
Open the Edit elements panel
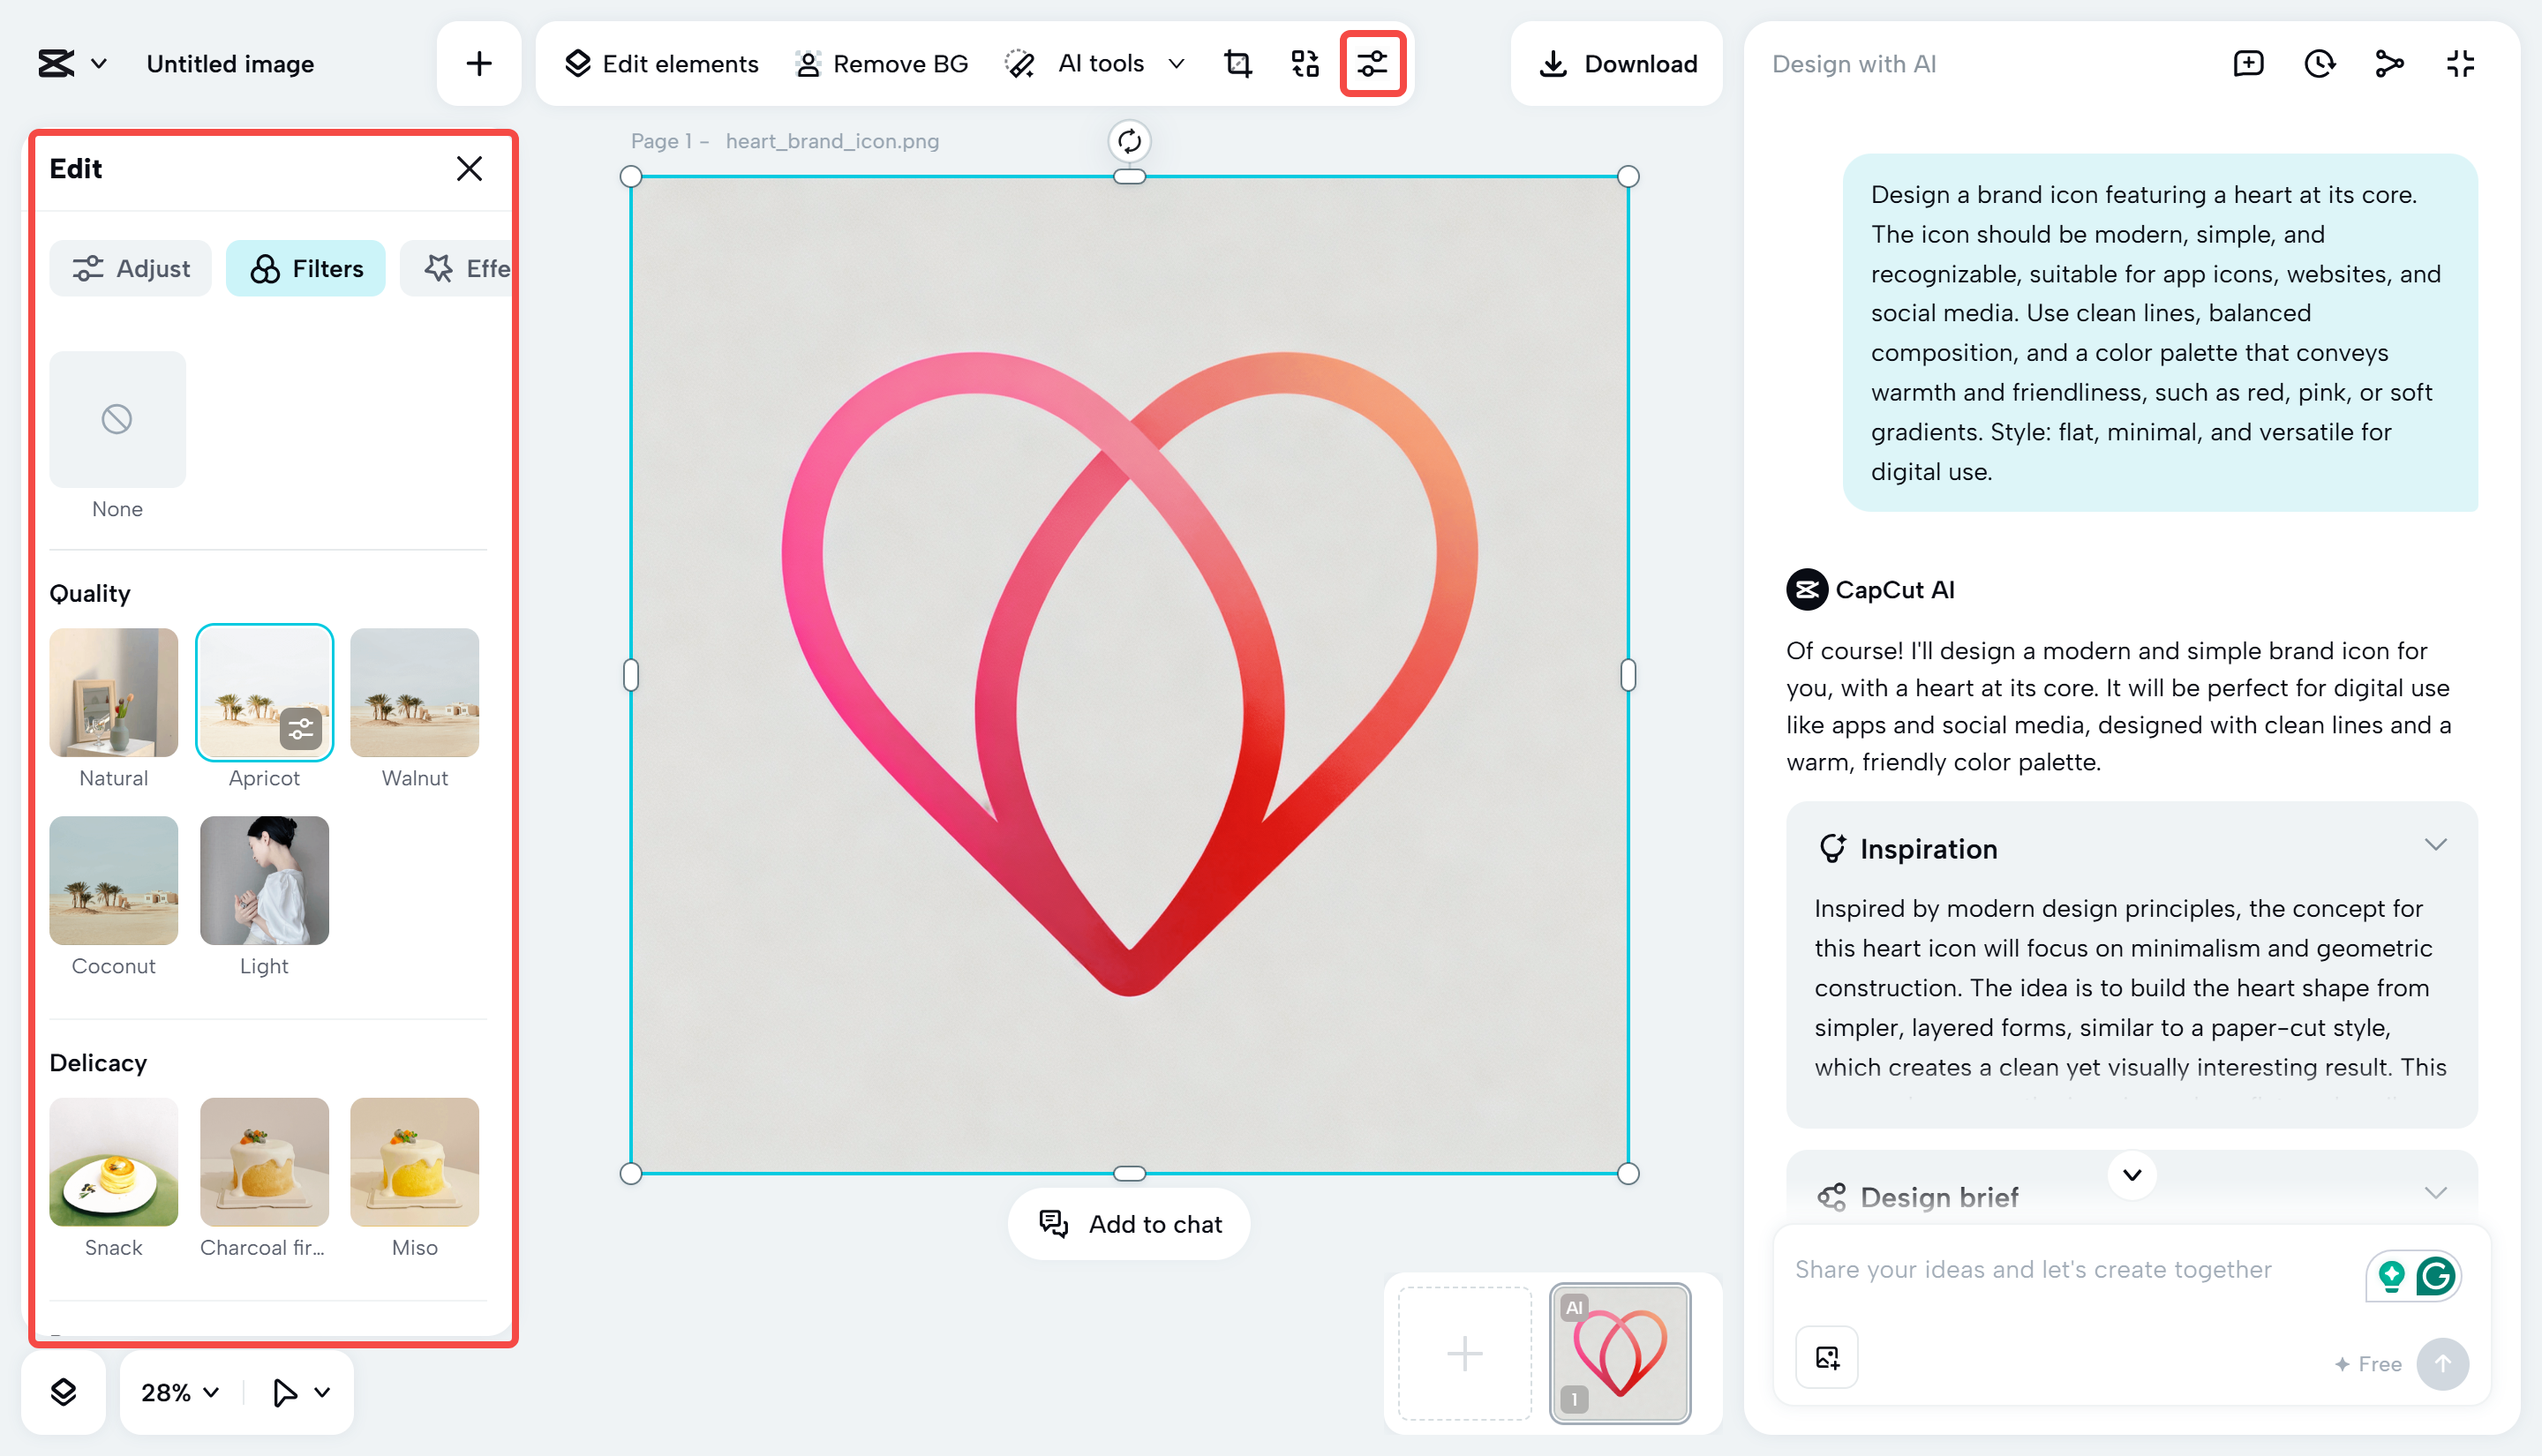pyautogui.click(x=659, y=63)
